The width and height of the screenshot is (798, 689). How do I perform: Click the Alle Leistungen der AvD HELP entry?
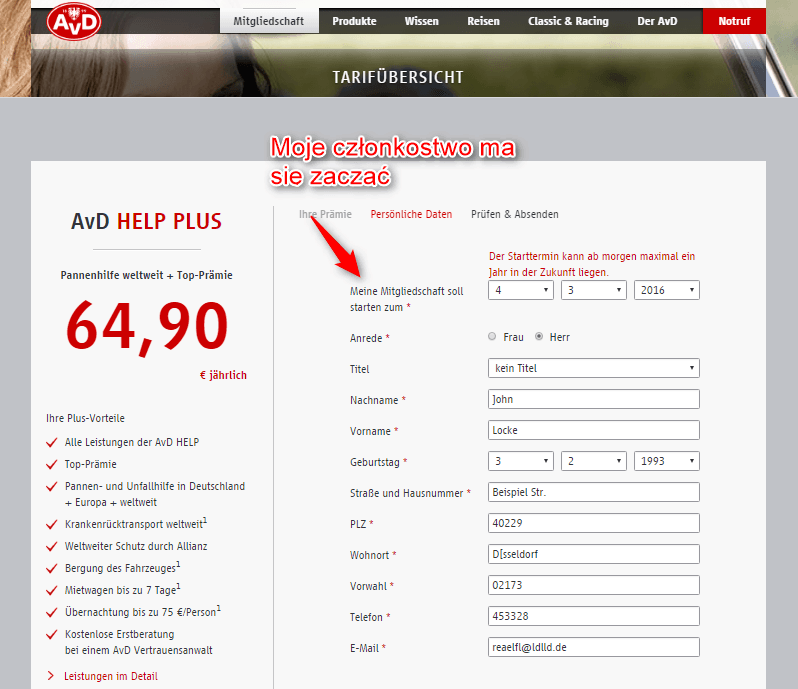[132, 442]
